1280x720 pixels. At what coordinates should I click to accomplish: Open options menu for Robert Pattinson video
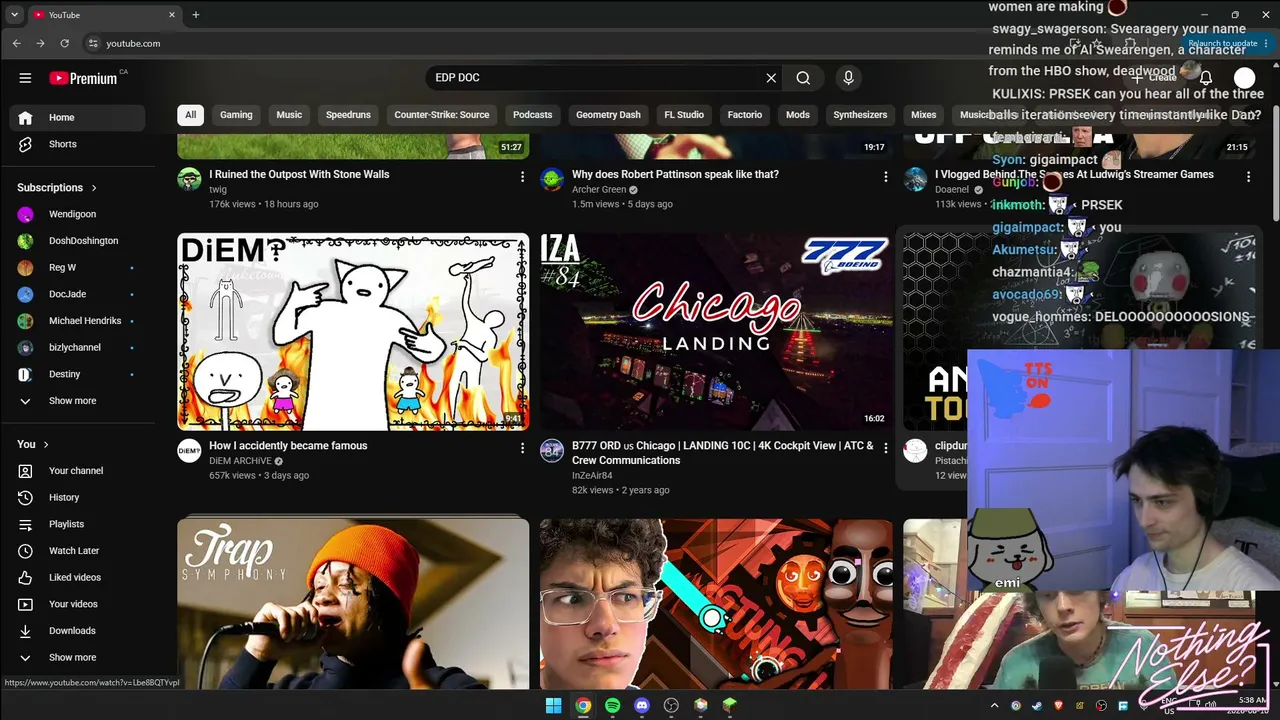885,177
